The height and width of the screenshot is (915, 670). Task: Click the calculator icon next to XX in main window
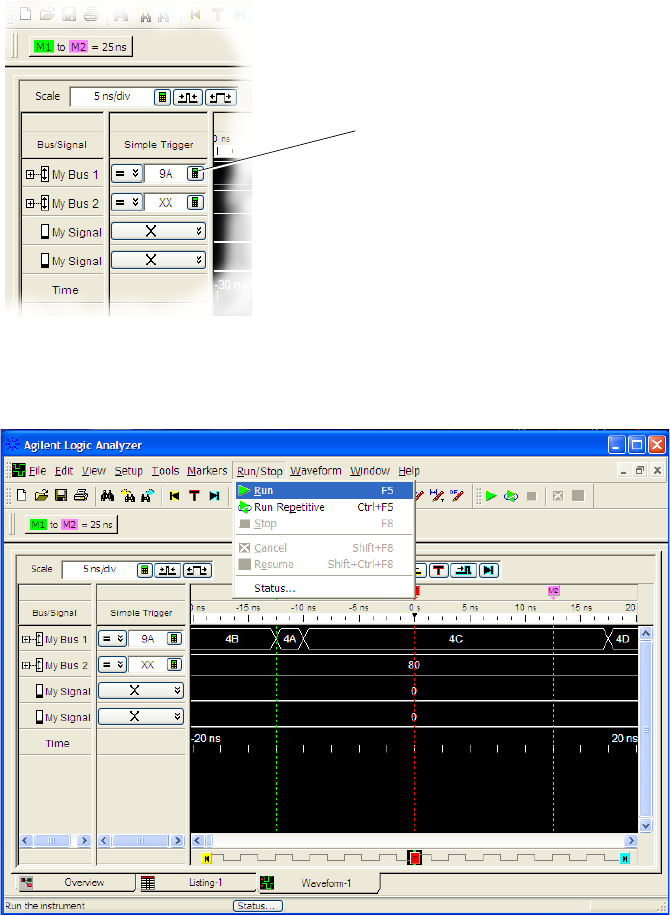[x=174, y=665]
